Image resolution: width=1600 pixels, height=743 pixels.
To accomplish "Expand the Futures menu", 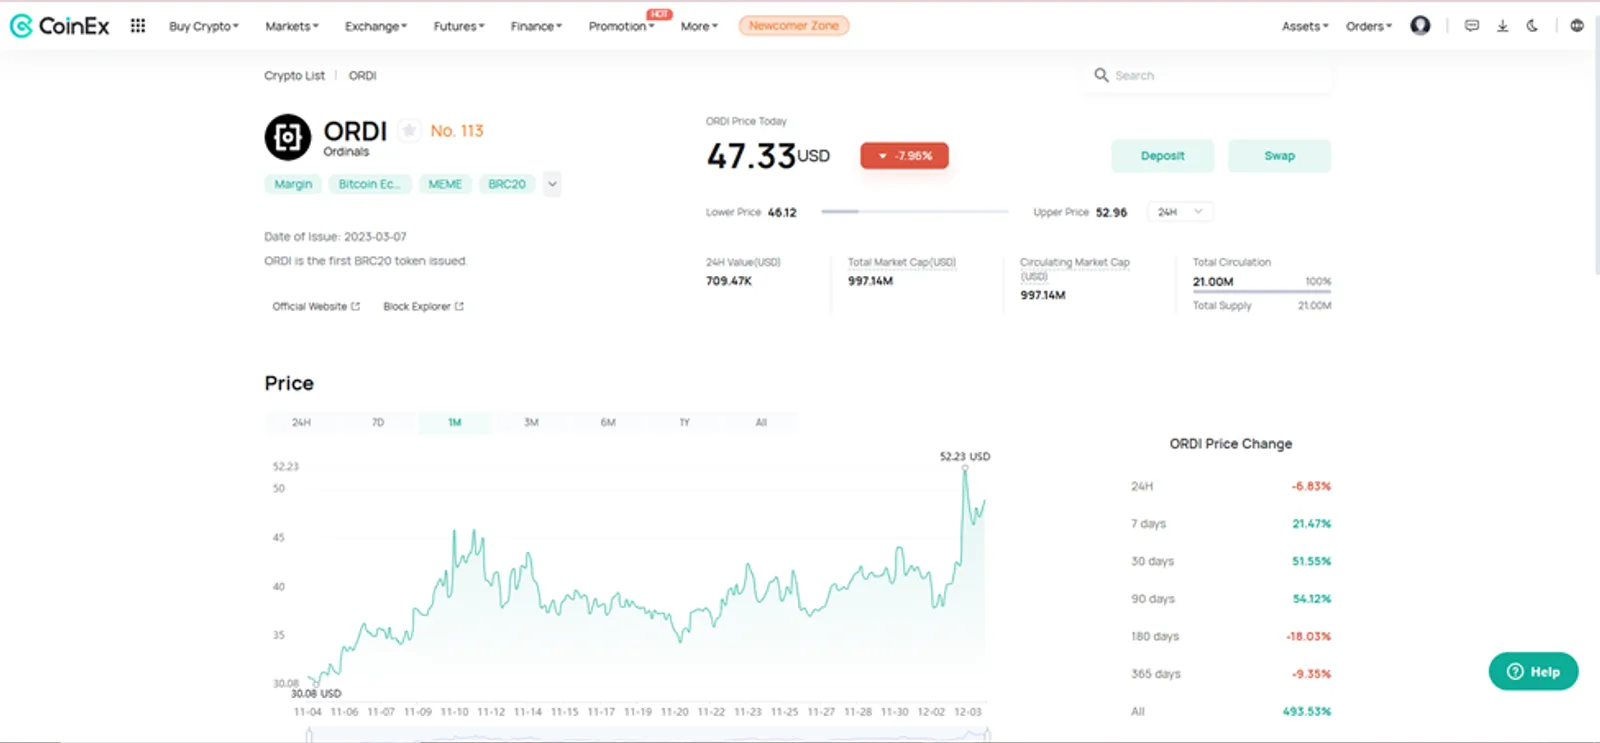I will [x=459, y=27].
